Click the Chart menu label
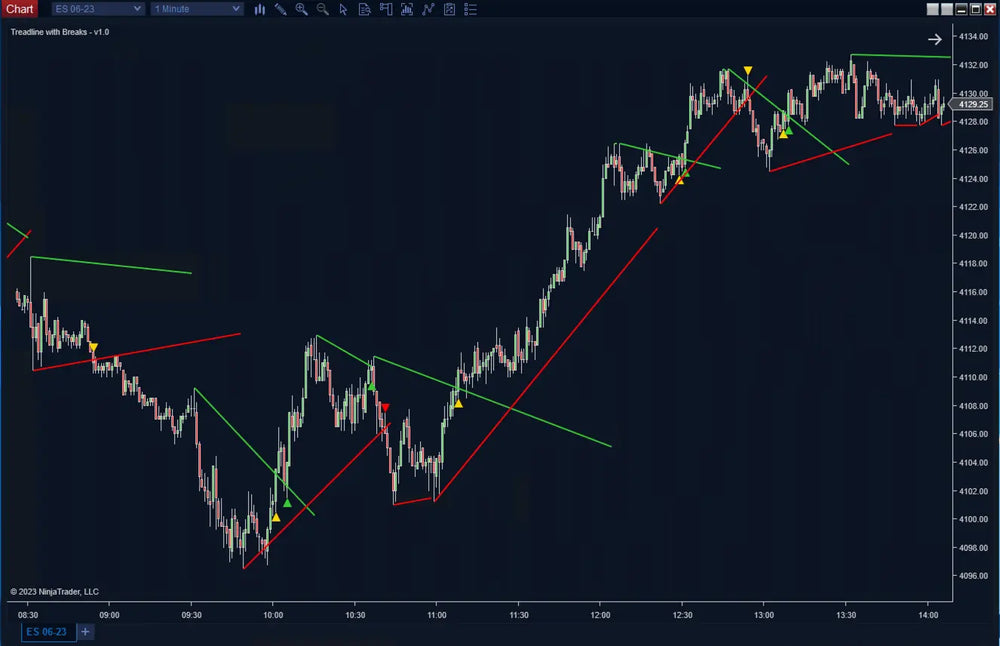This screenshot has width=1000, height=646. click(x=20, y=8)
